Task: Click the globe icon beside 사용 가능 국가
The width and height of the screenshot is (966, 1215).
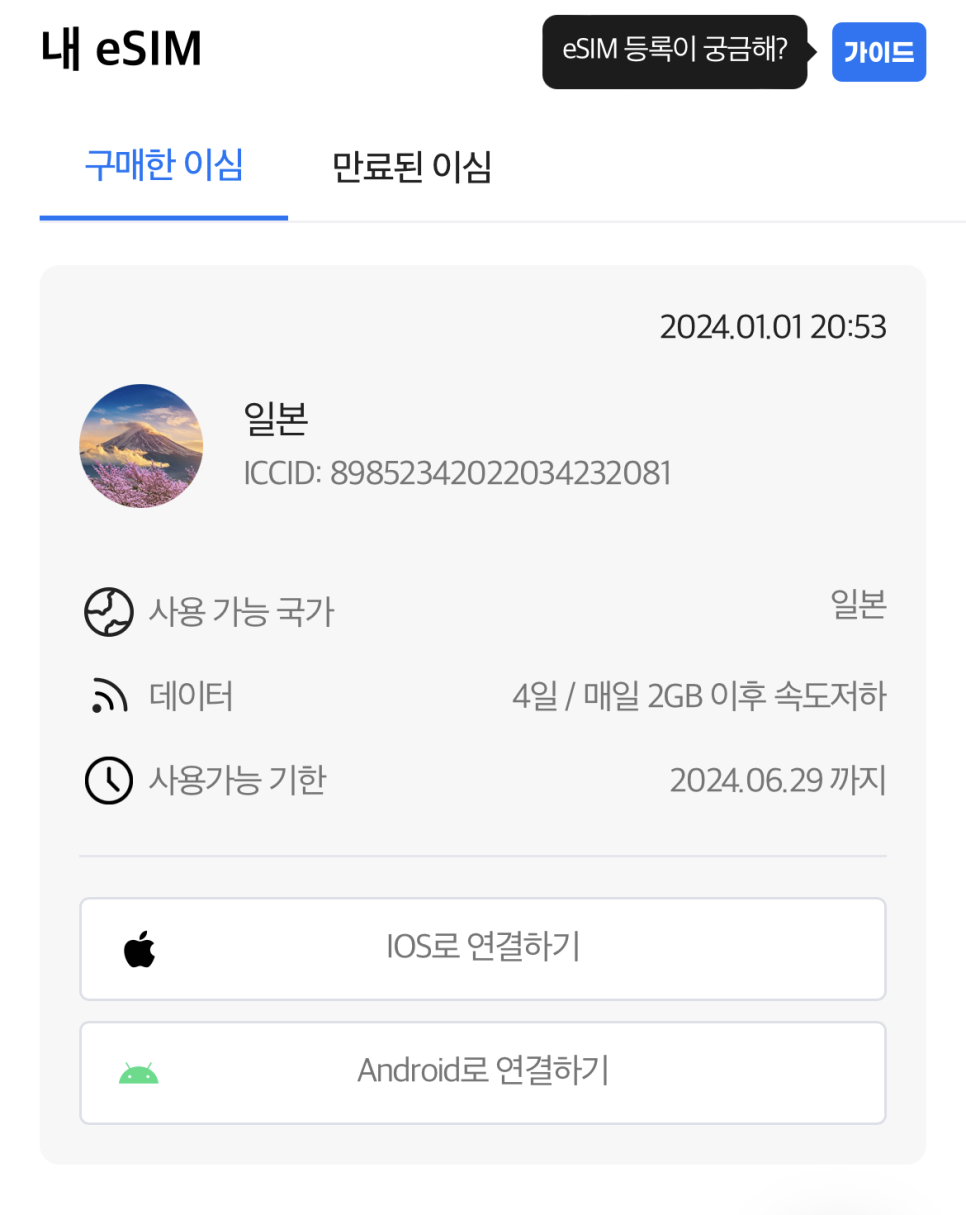Action: point(108,612)
